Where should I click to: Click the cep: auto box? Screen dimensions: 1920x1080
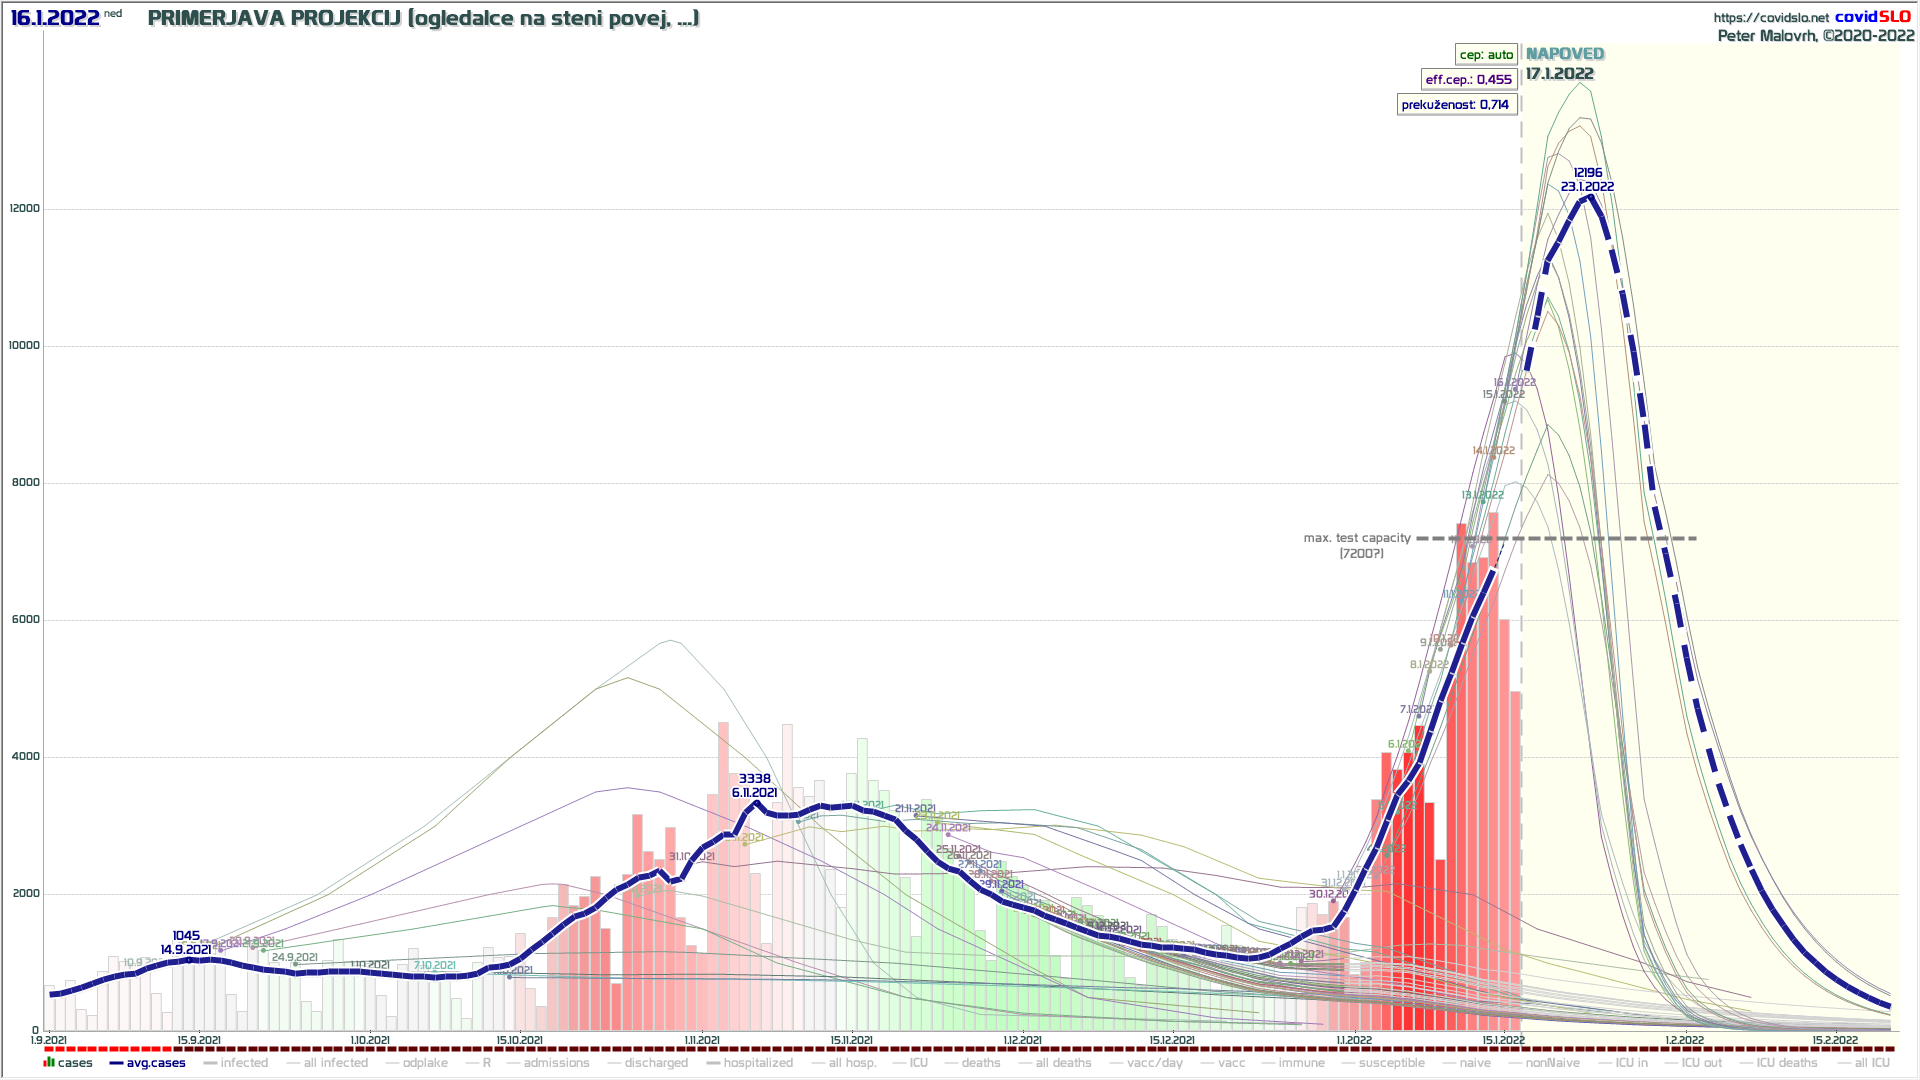[x=1486, y=55]
